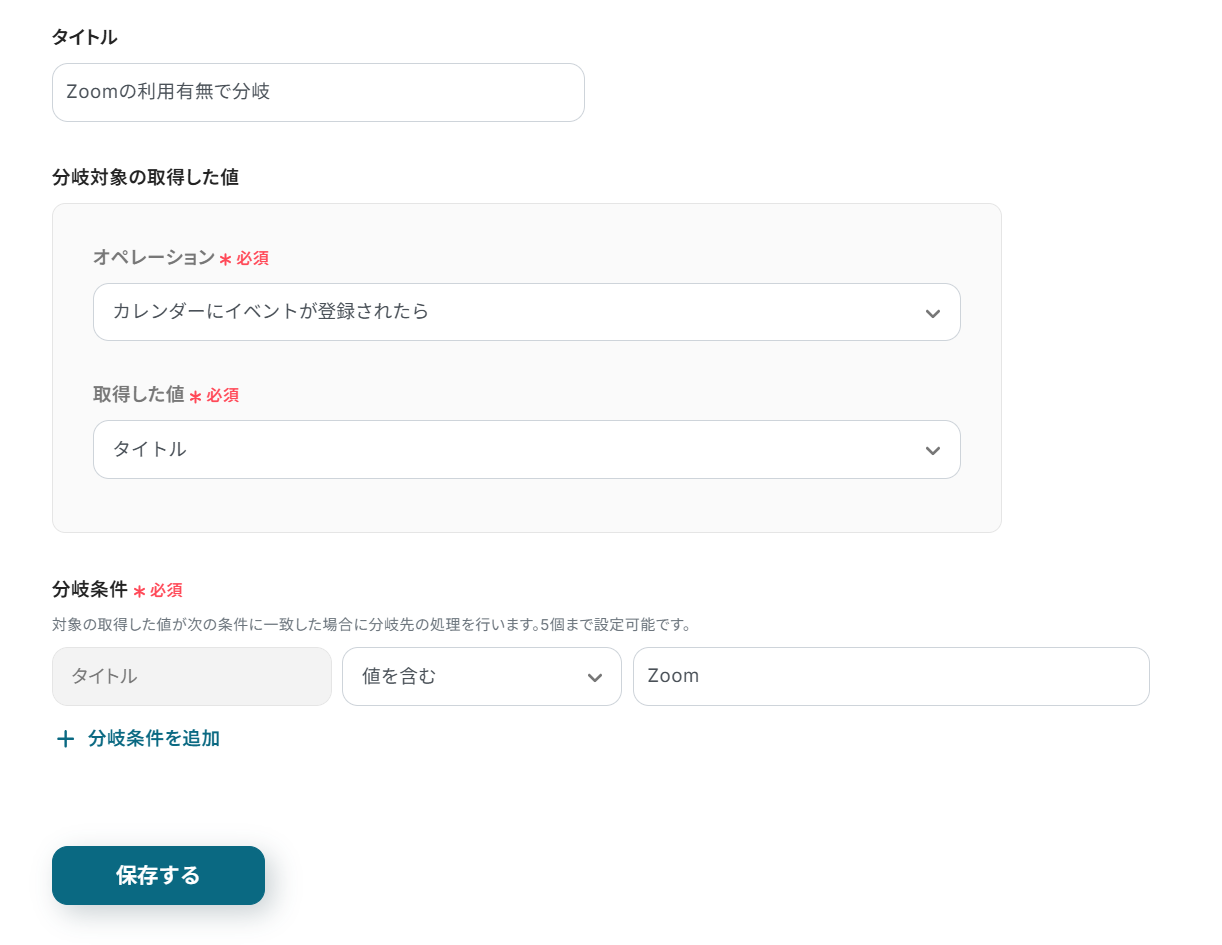Click the red 必須 marker beside 分岐条件
Screen dimensions: 1222x945
166,591
